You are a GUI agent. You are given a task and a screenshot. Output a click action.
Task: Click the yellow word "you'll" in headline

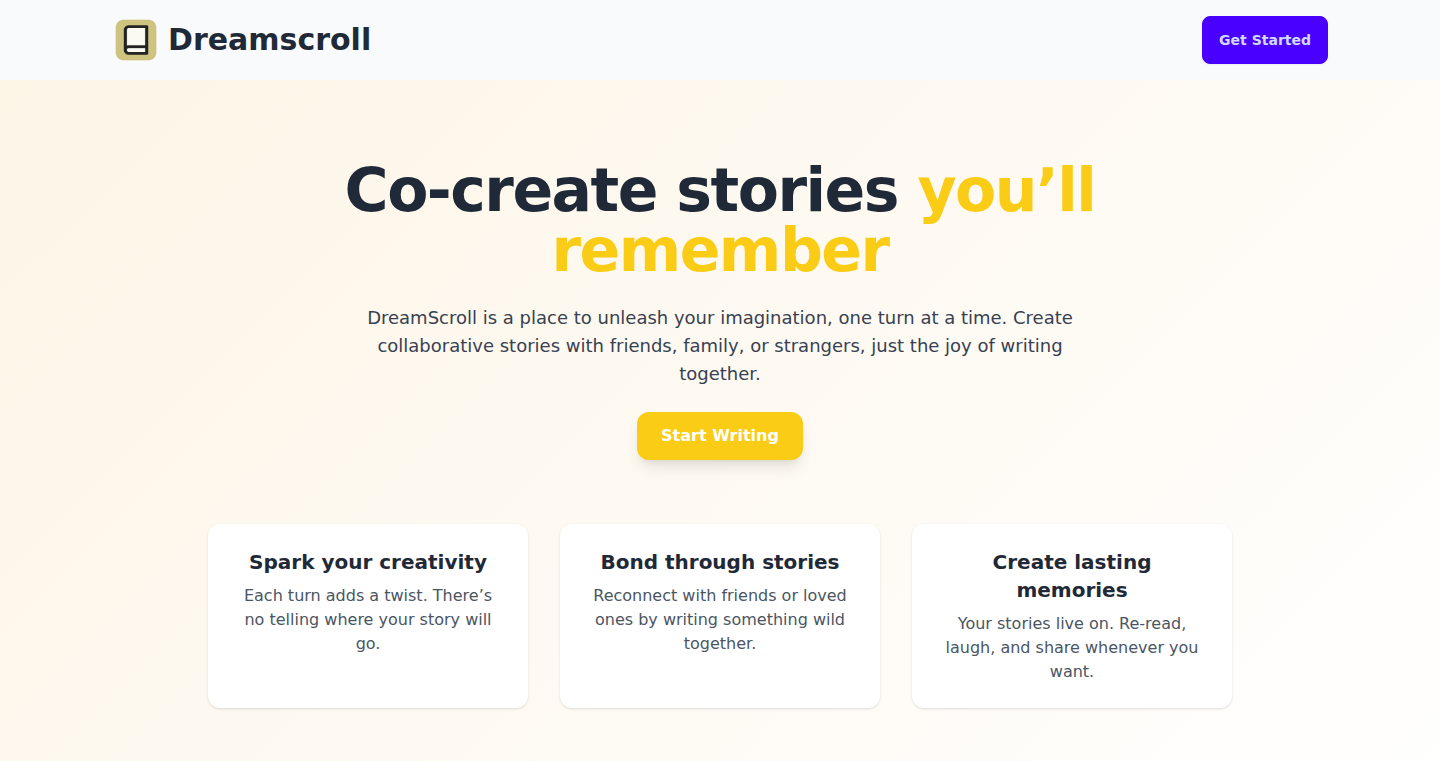click(x=1006, y=190)
